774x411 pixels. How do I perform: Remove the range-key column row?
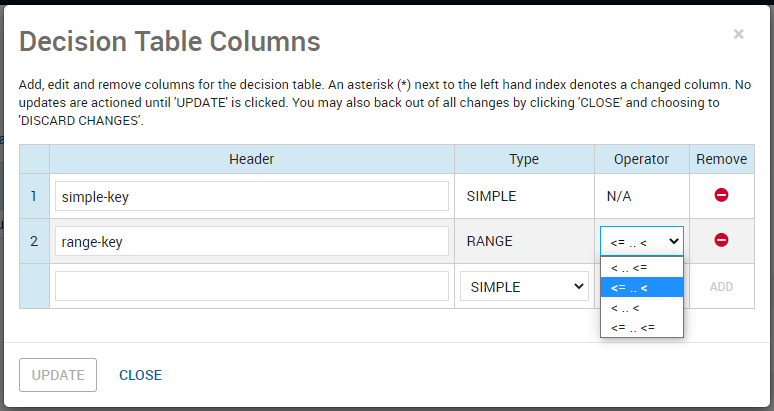[721, 241]
